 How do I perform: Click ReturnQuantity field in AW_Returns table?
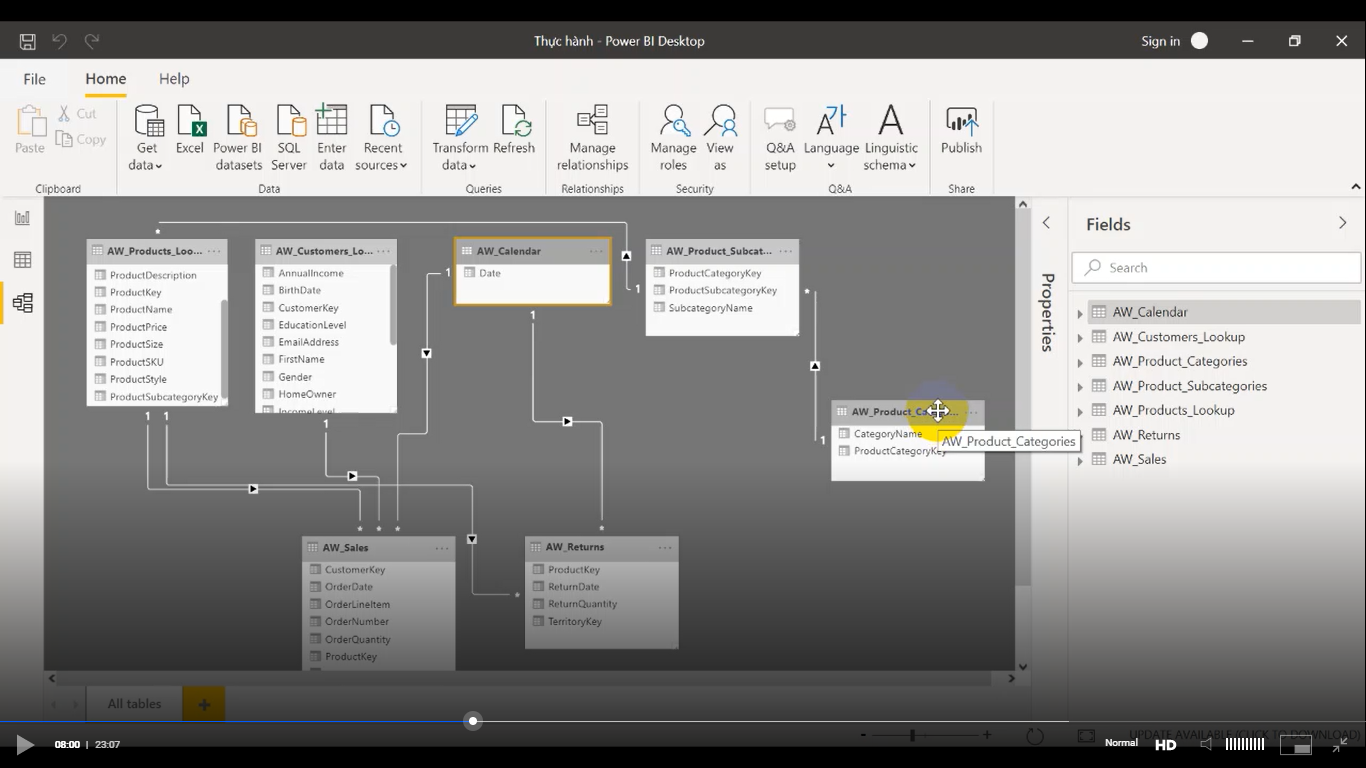pyautogui.click(x=582, y=604)
